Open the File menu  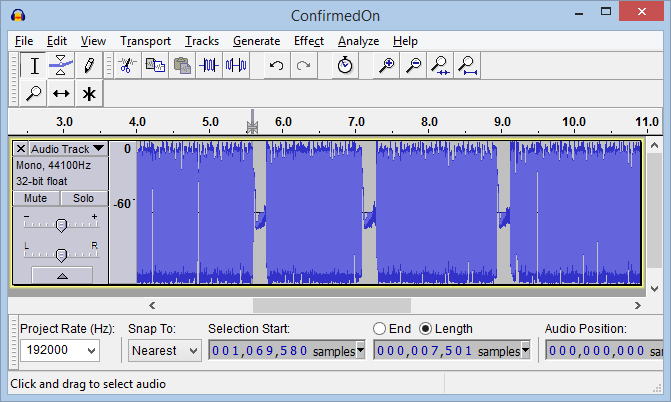(x=24, y=41)
